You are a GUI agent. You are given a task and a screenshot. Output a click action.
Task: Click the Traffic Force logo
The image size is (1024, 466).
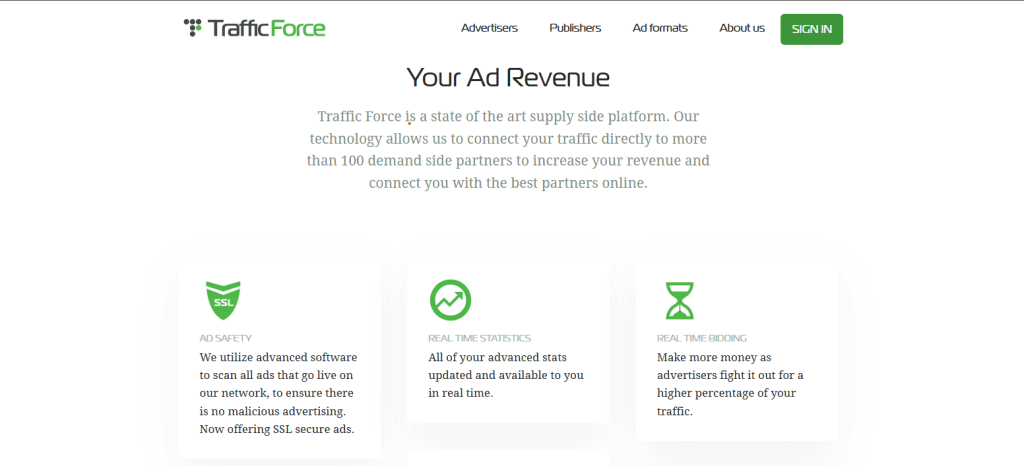point(255,28)
